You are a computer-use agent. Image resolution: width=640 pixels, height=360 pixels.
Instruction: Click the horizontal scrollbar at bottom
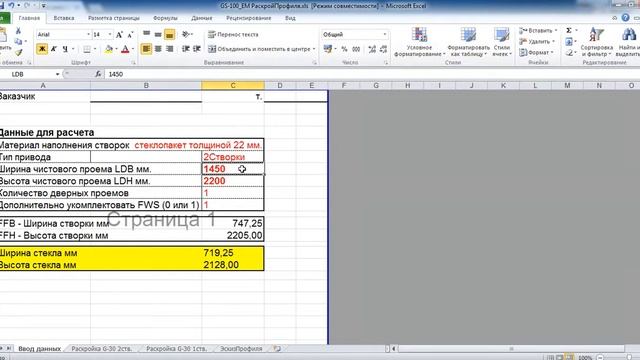[x=511, y=349]
